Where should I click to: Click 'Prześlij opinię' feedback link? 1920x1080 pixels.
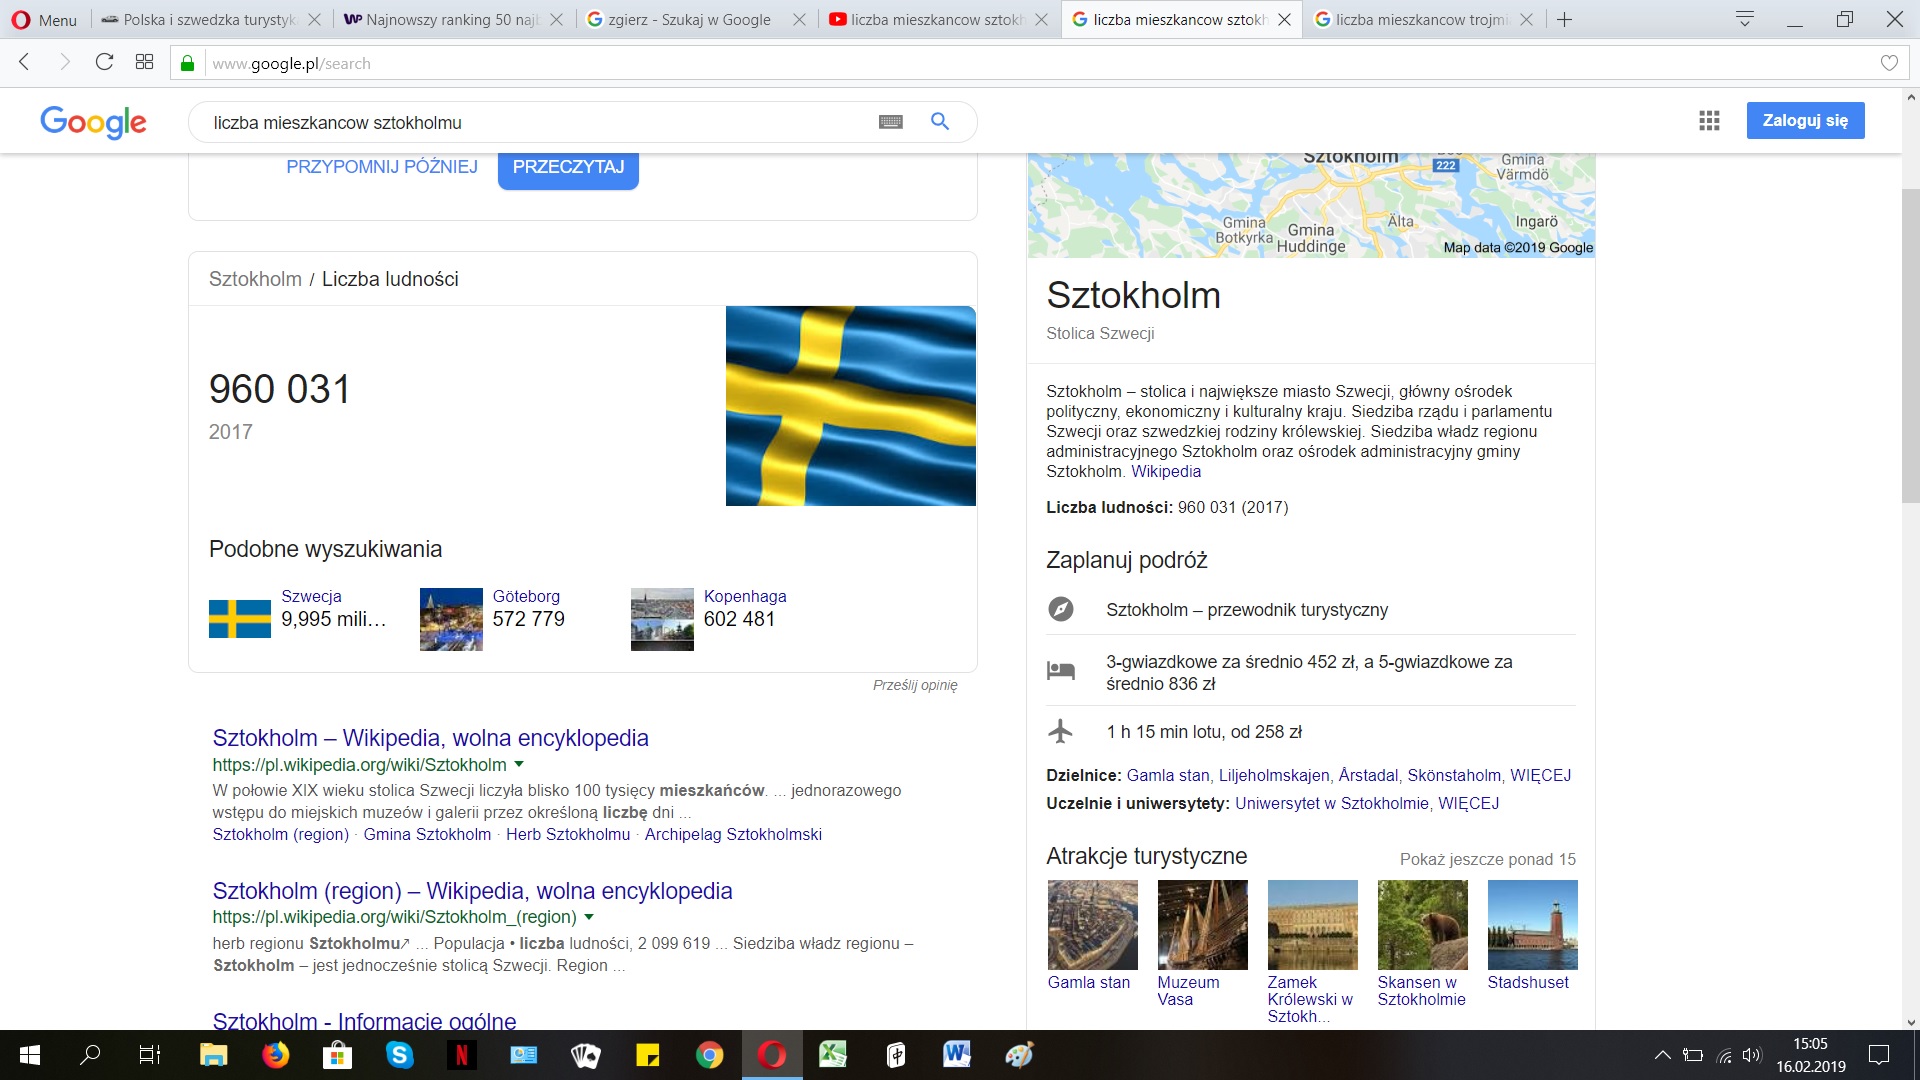(x=915, y=685)
